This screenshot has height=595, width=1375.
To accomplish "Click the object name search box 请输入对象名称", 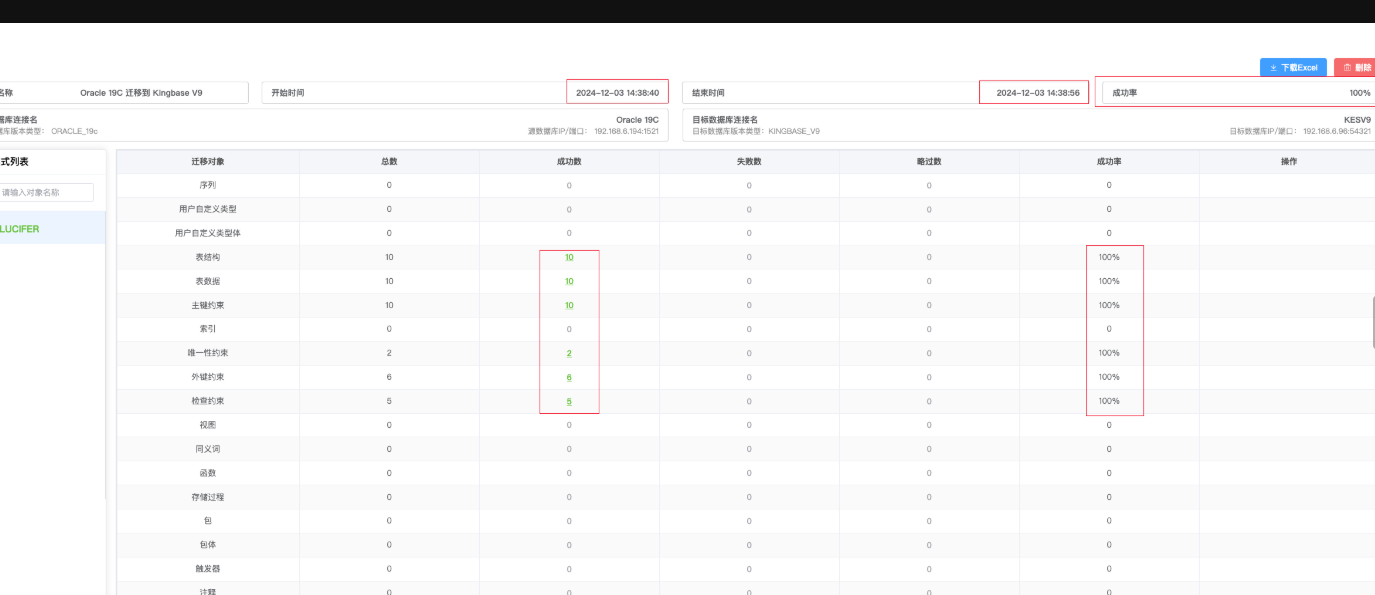I will [x=47, y=192].
